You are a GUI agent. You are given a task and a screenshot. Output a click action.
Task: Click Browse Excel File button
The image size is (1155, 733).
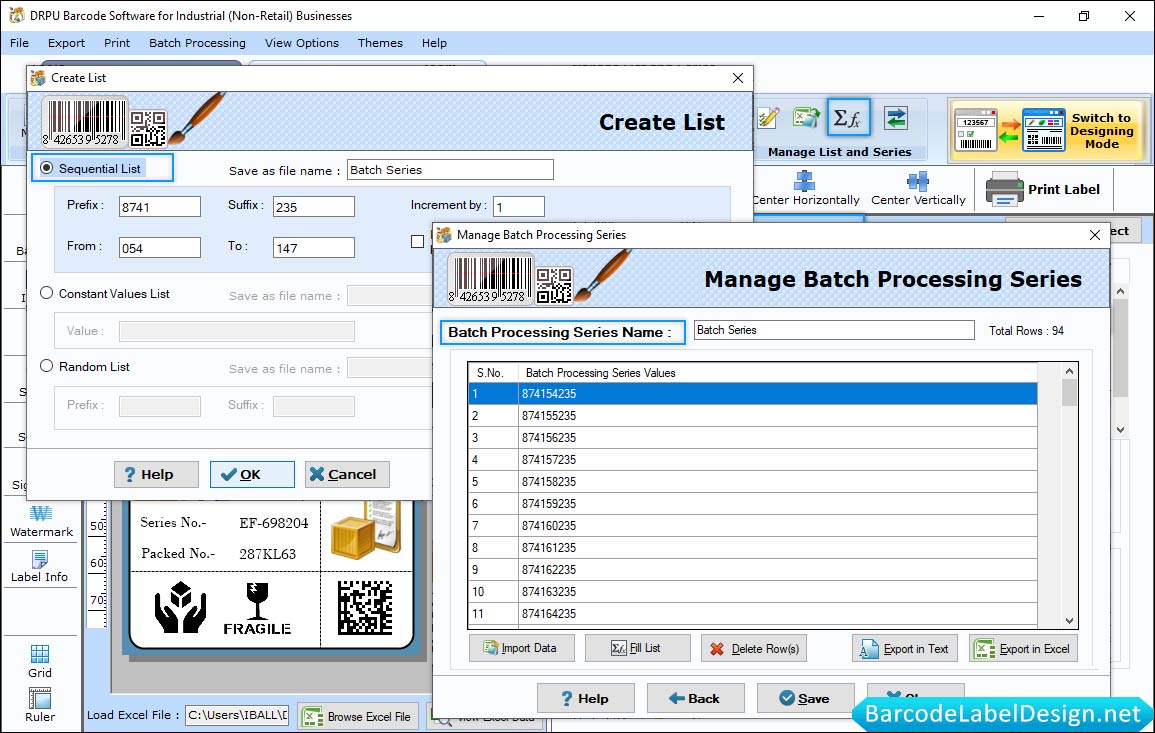pos(358,716)
